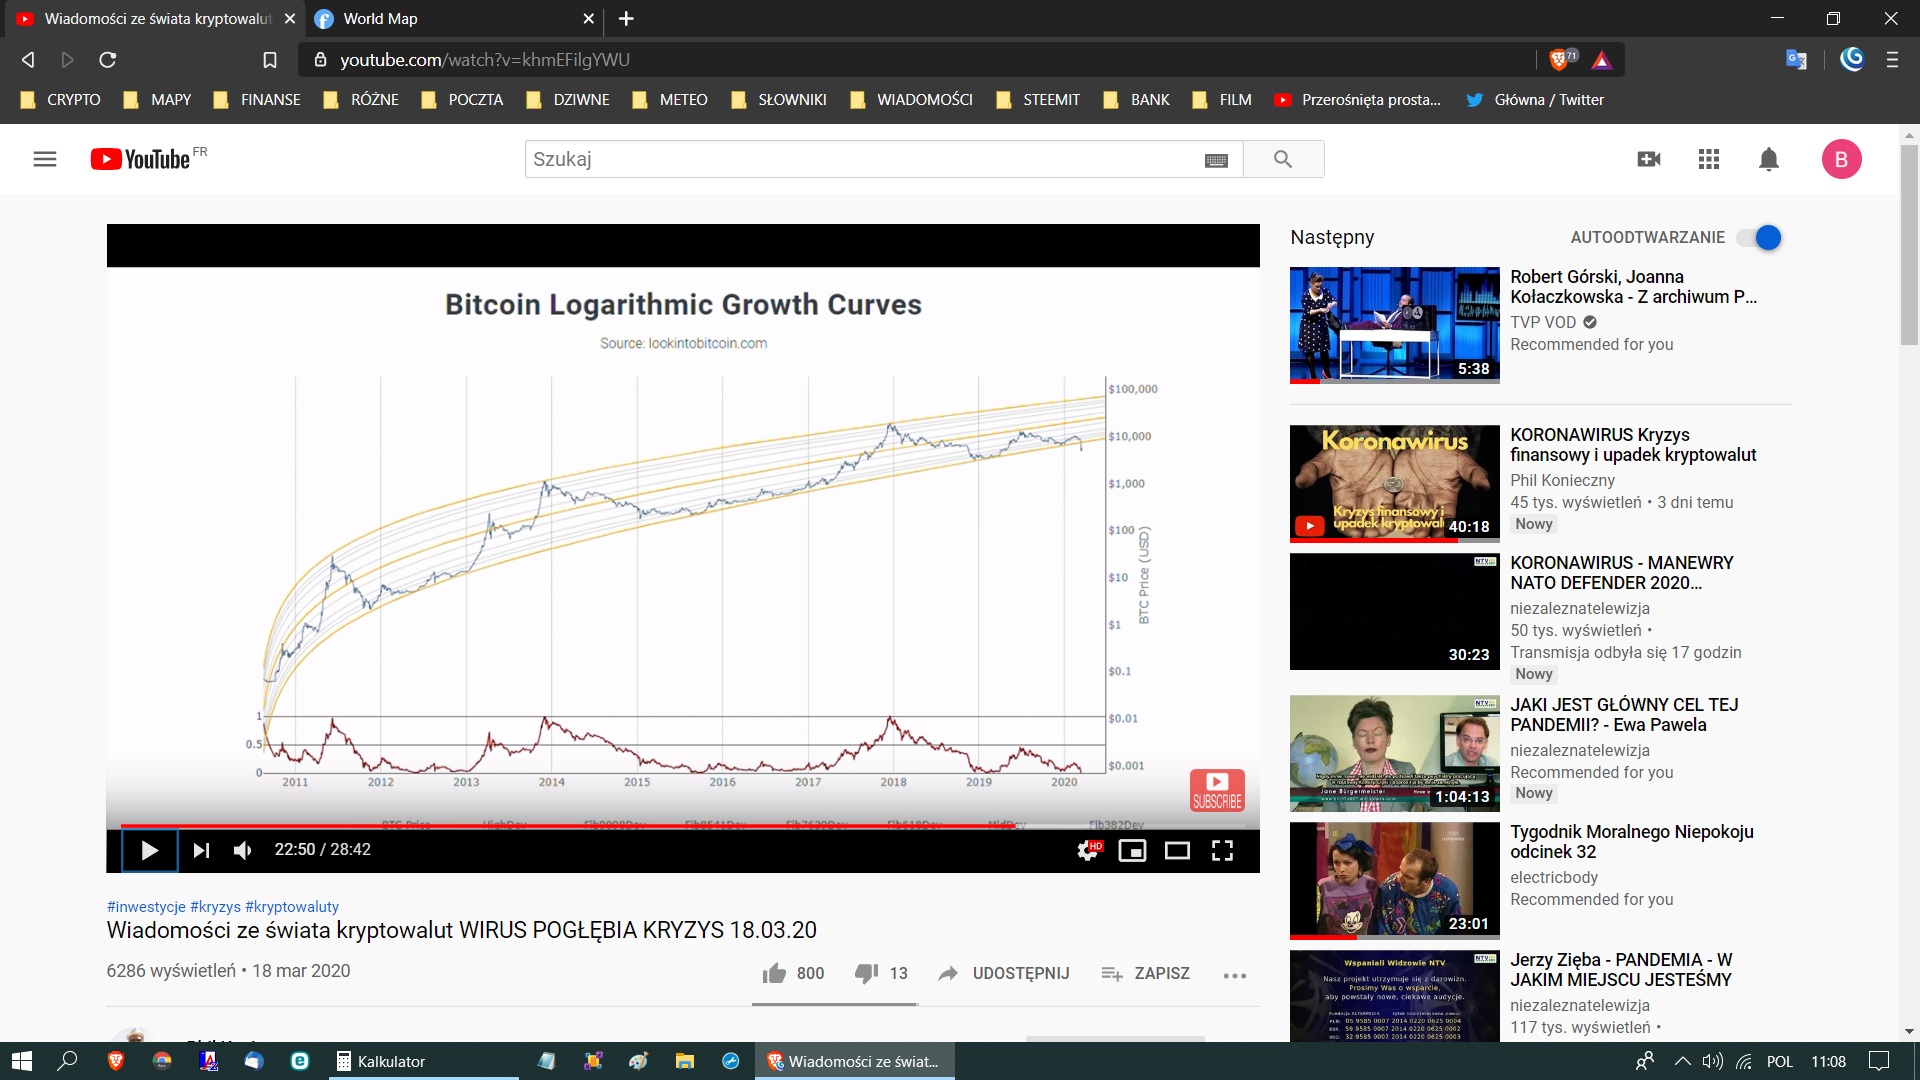This screenshot has height=1080, width=1920.
Task: Click the UDOSTĘPNIJ share button
Action: (x=1004, y=973)
